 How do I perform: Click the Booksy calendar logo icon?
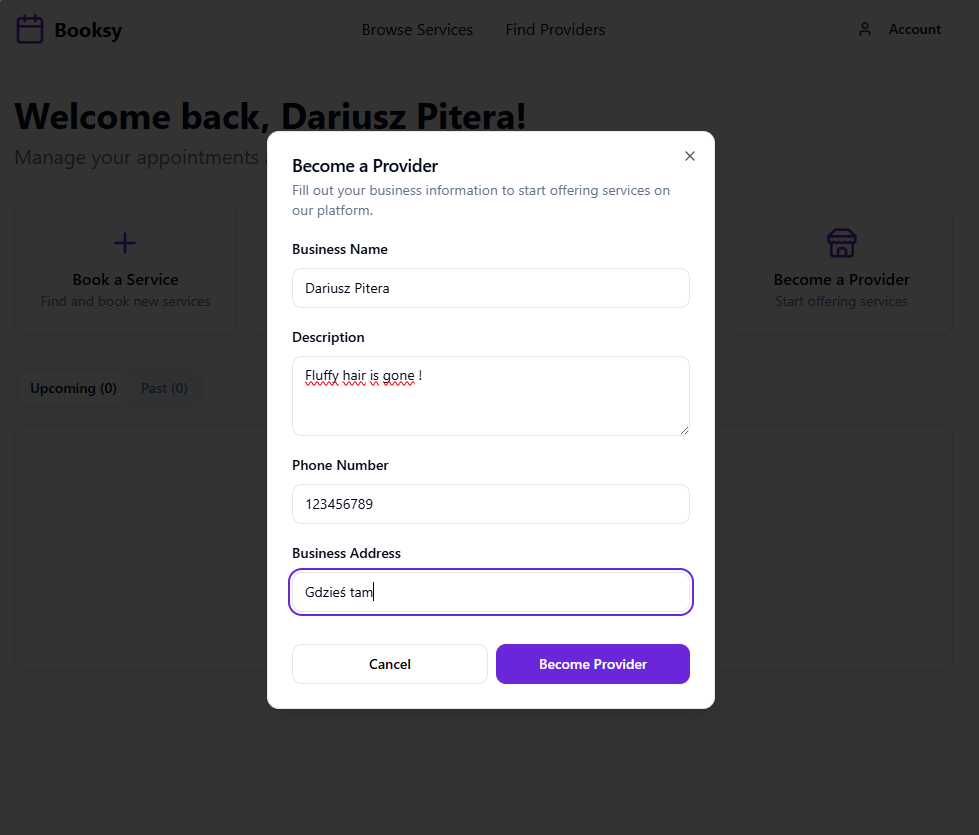(x=30, y=29)
